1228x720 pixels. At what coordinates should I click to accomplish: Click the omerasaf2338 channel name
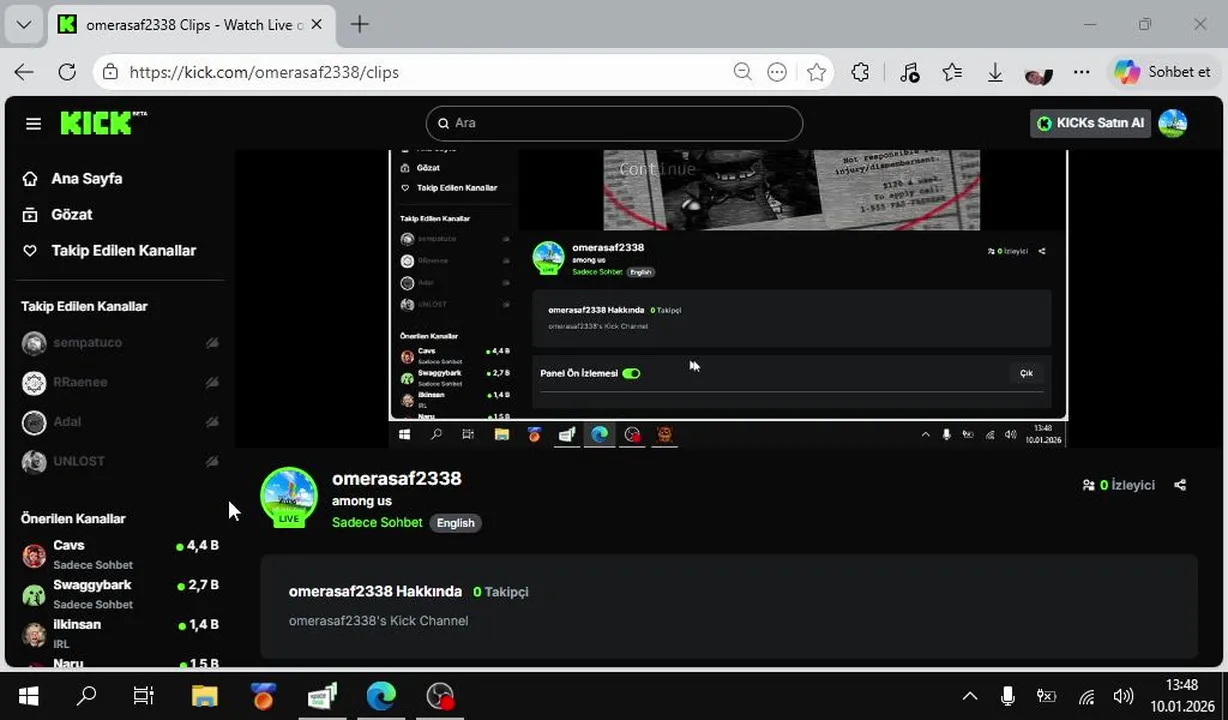click(397, 479)
